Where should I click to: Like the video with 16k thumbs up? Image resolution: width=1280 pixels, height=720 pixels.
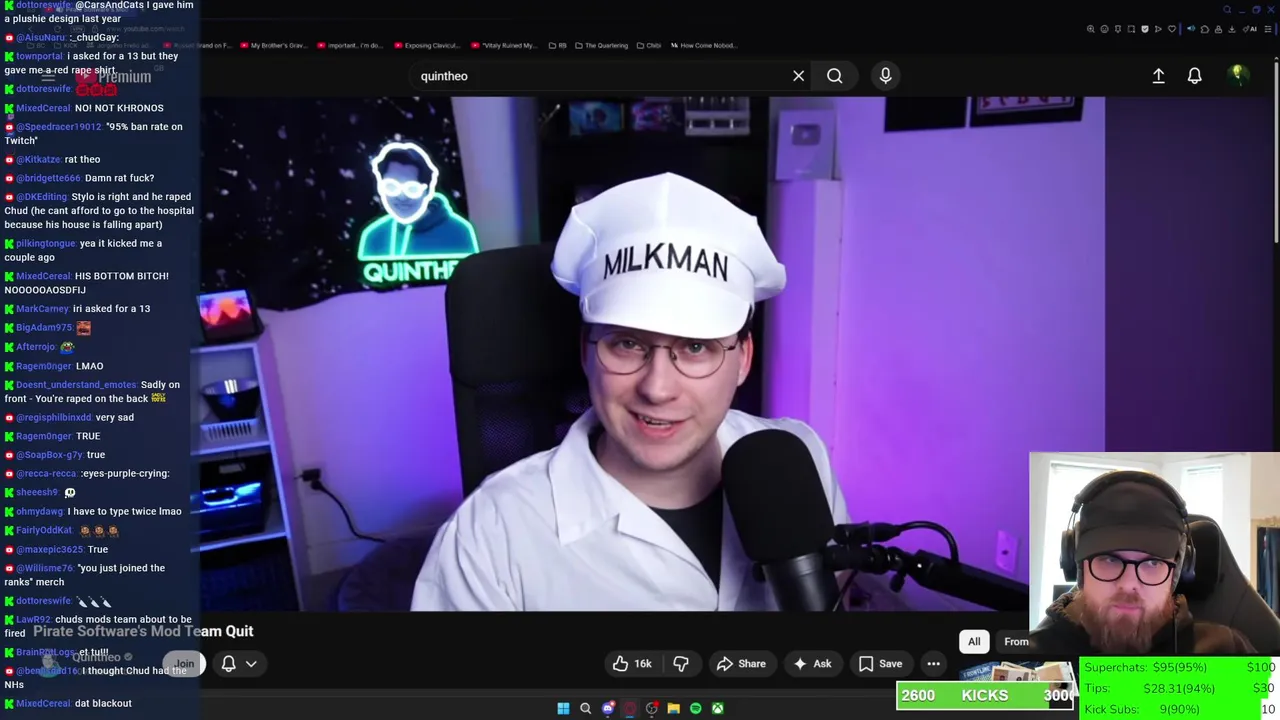pyautogui.click(x=632, y=664)
